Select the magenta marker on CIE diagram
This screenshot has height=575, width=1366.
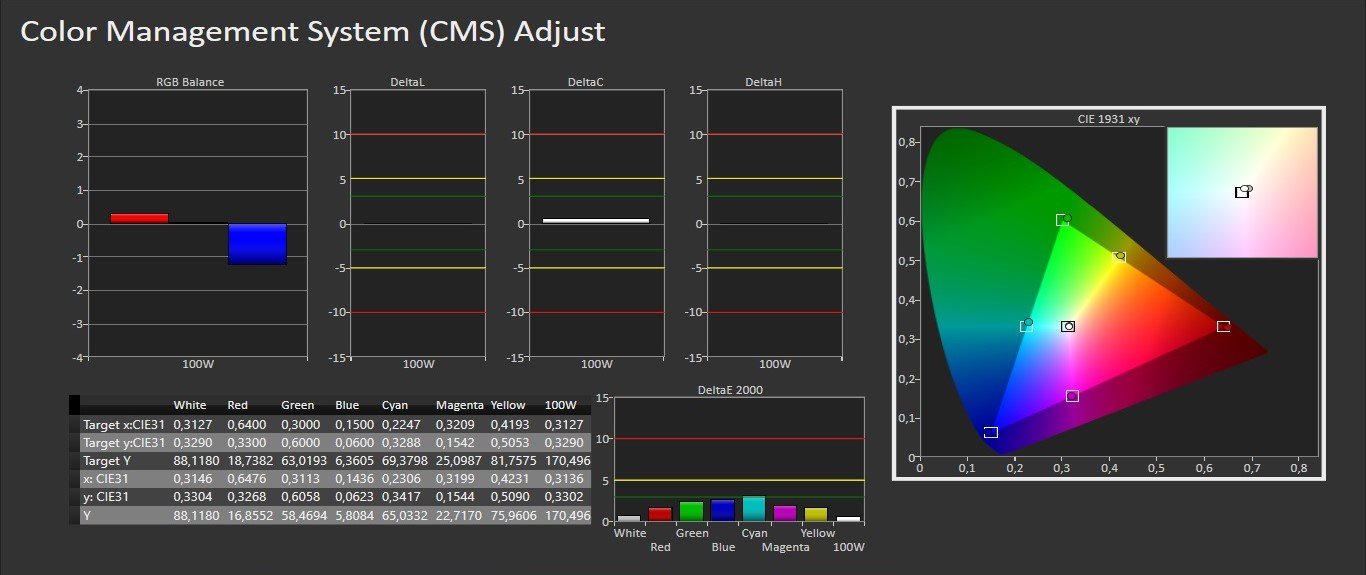(1072, 396)
